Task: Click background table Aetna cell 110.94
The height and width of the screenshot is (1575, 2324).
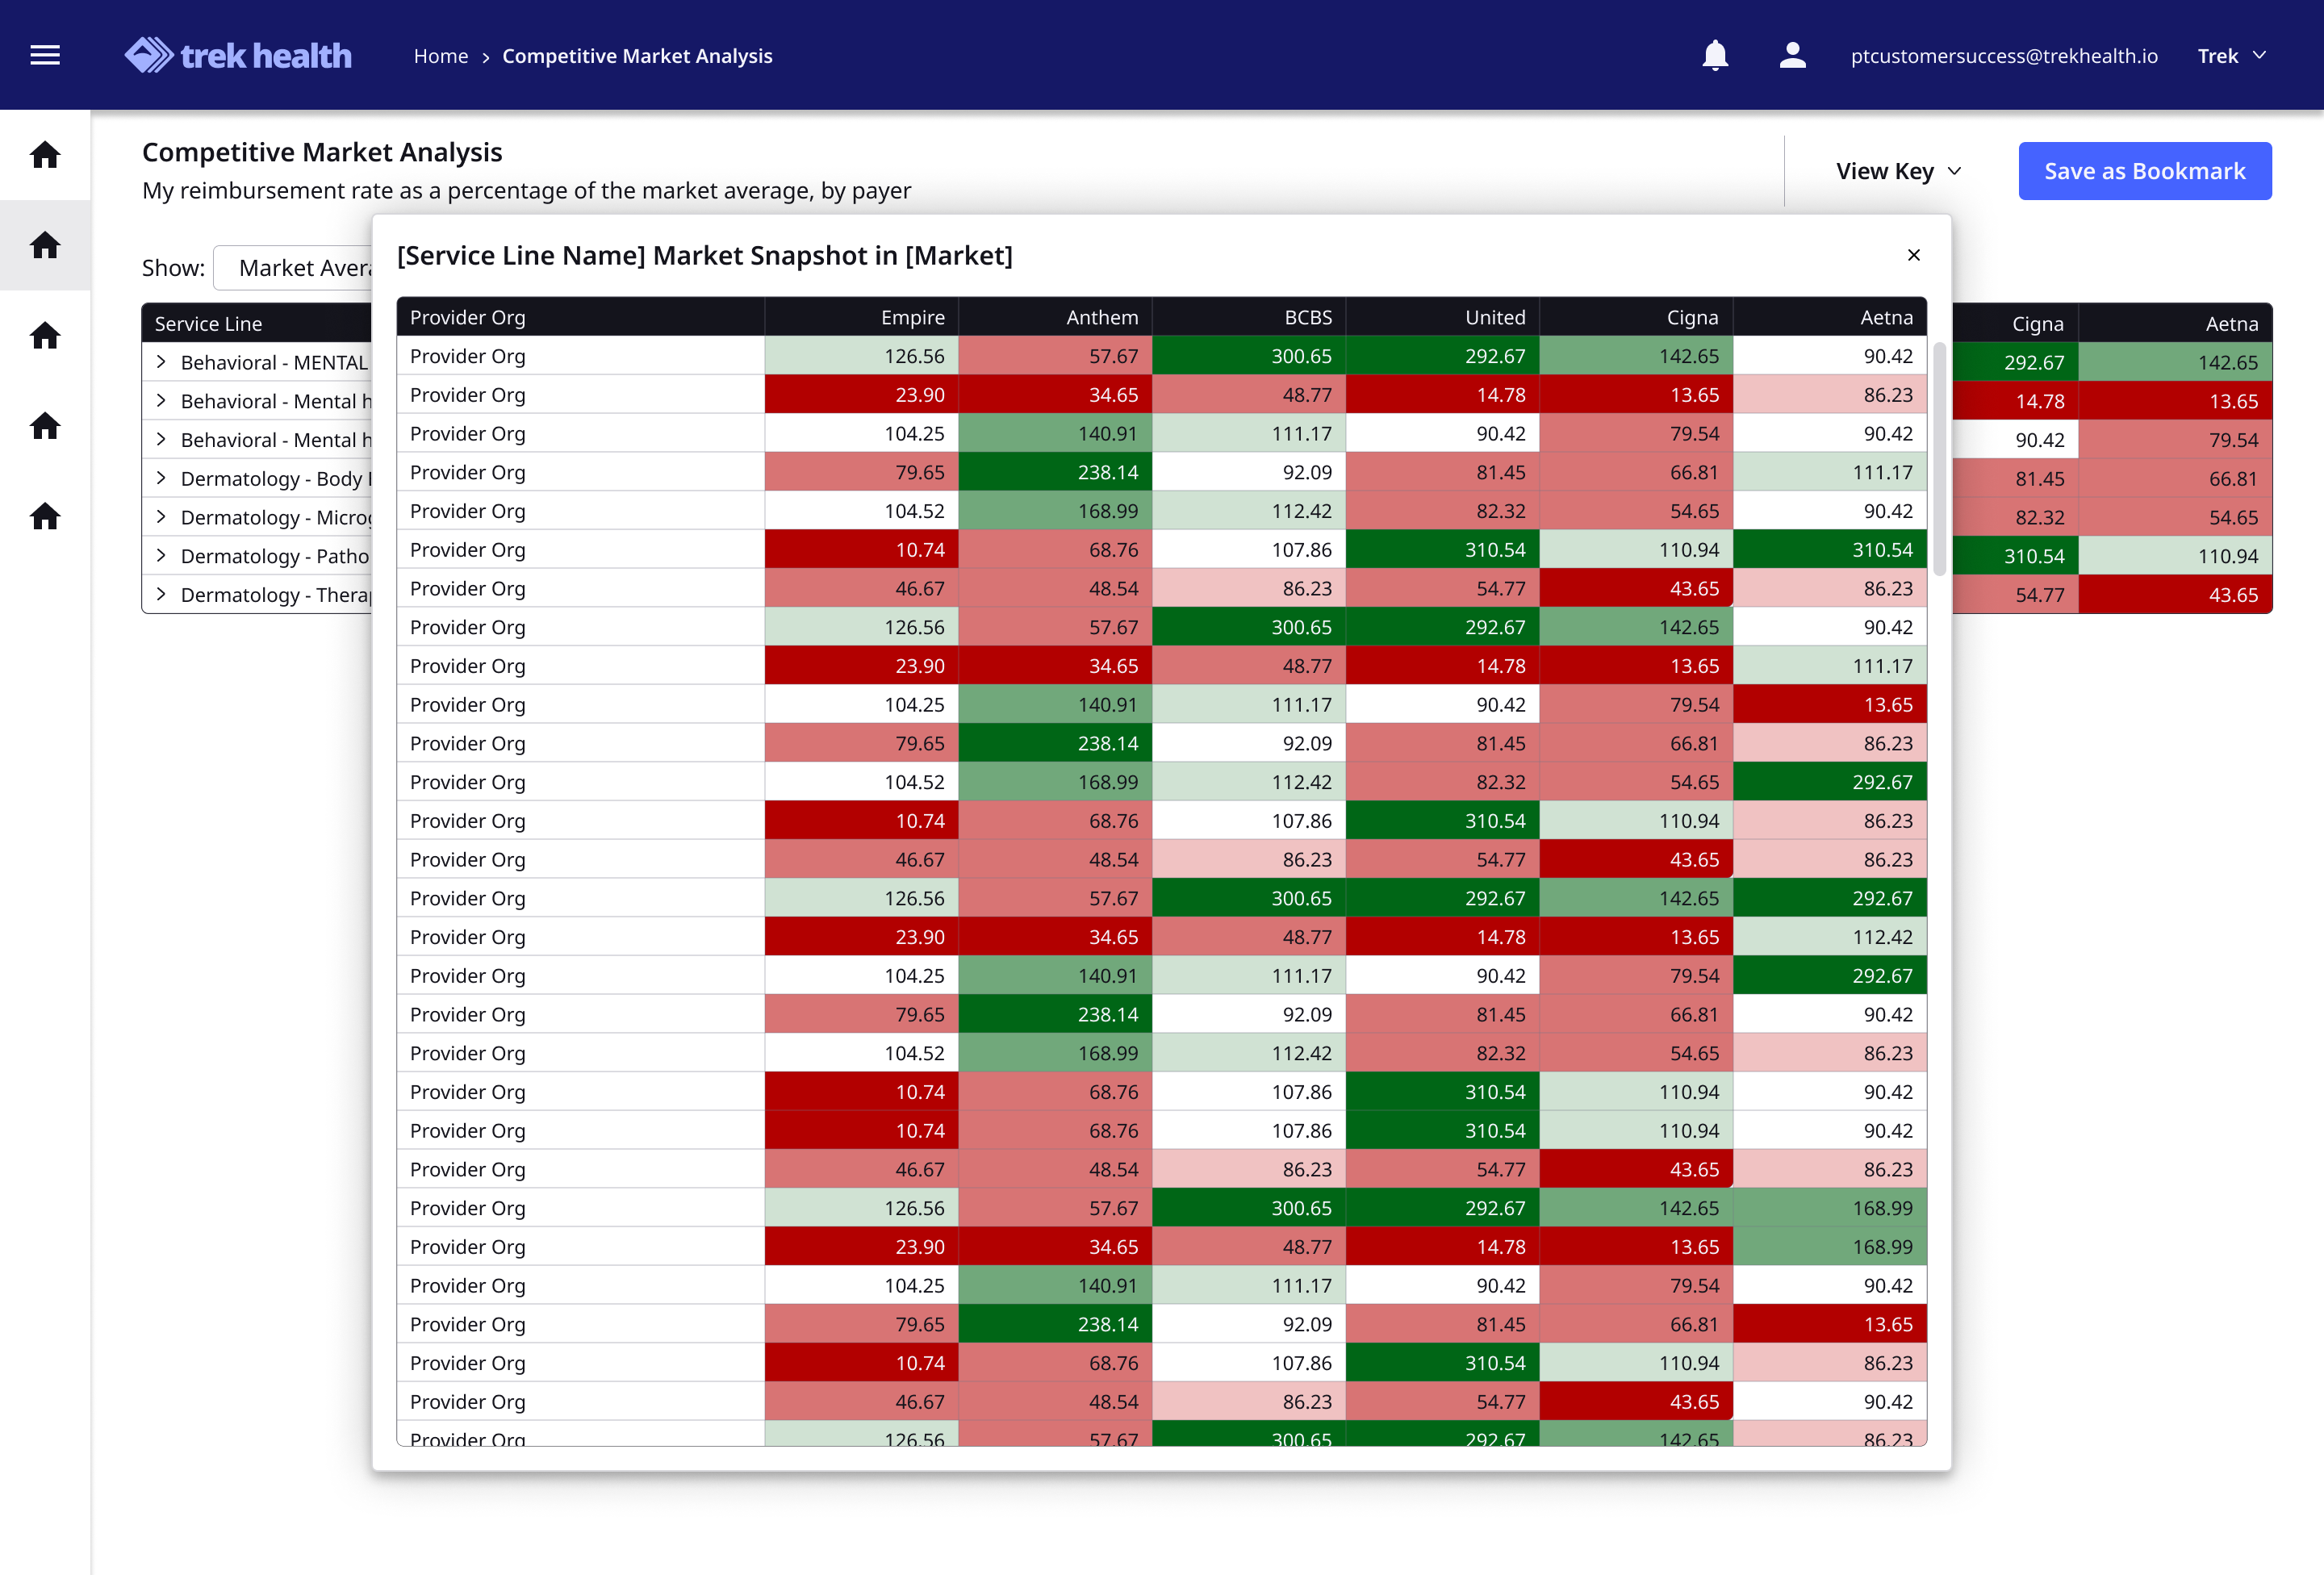Action: click(x=2175, y=556)
